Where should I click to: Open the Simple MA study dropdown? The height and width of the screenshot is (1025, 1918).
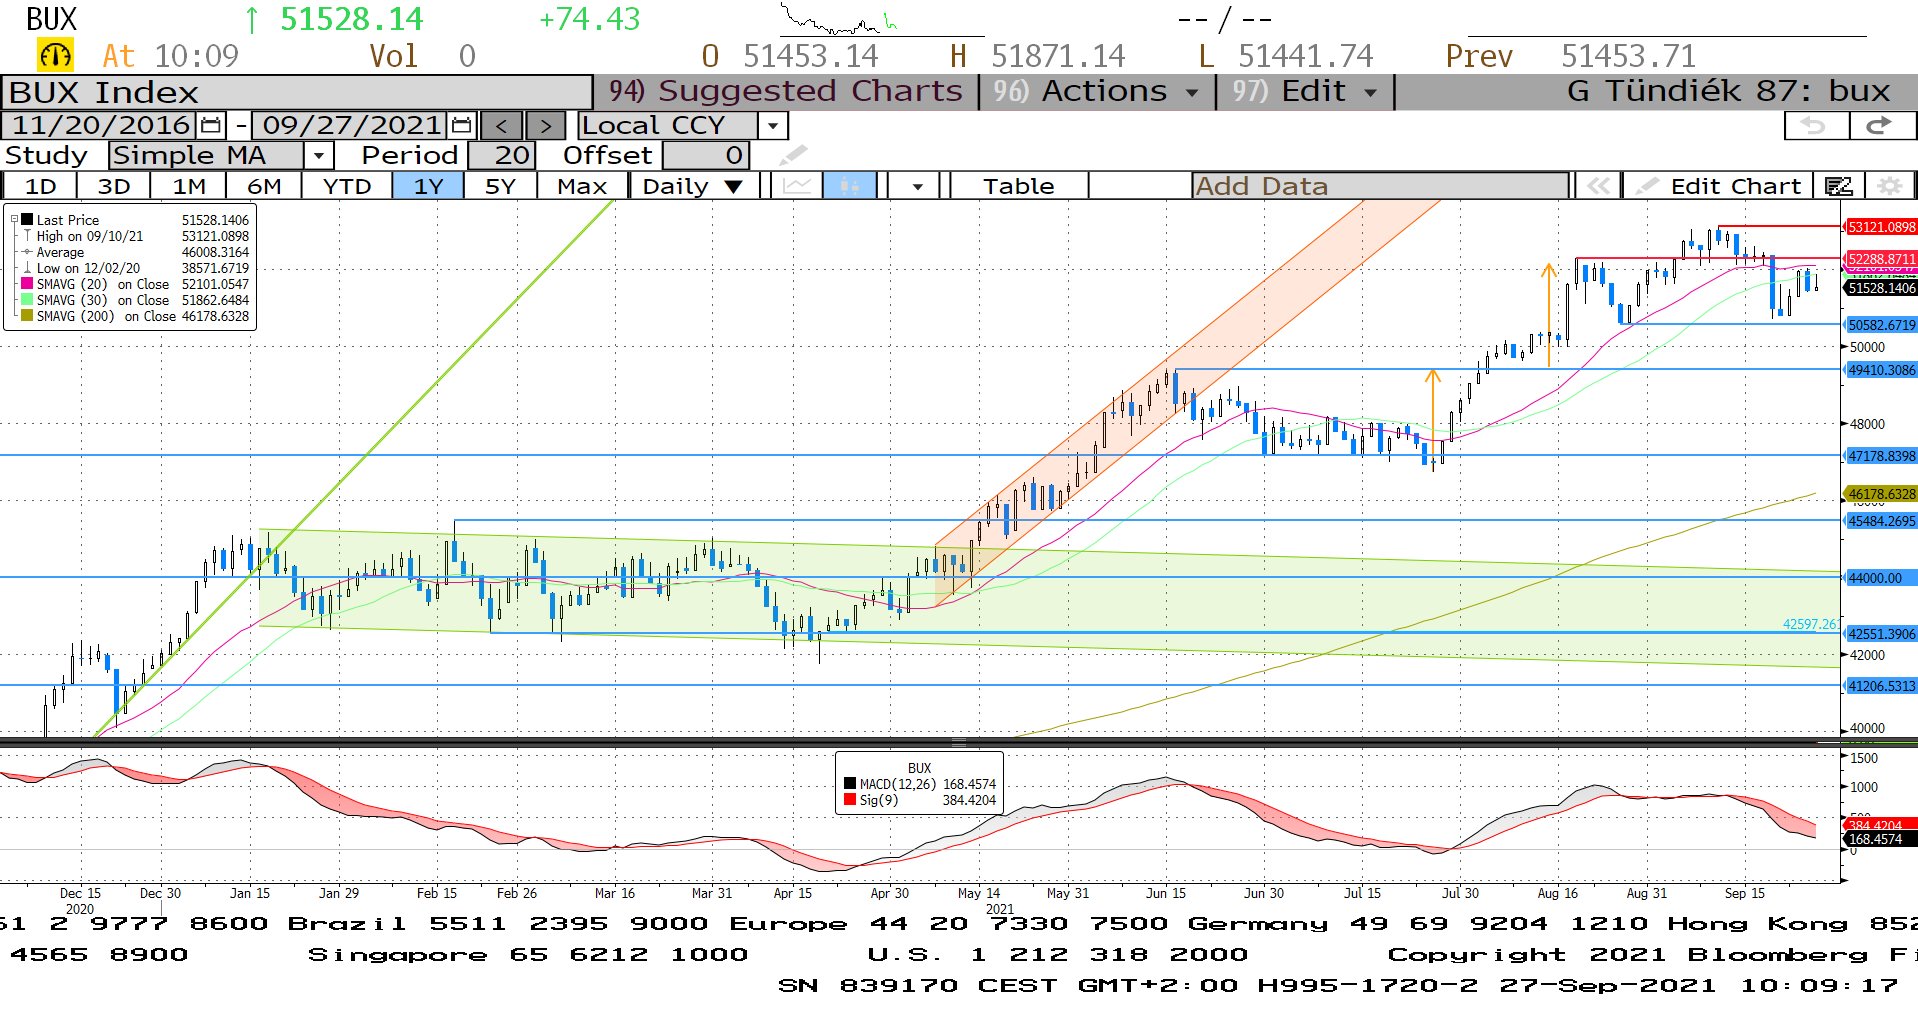318,155
